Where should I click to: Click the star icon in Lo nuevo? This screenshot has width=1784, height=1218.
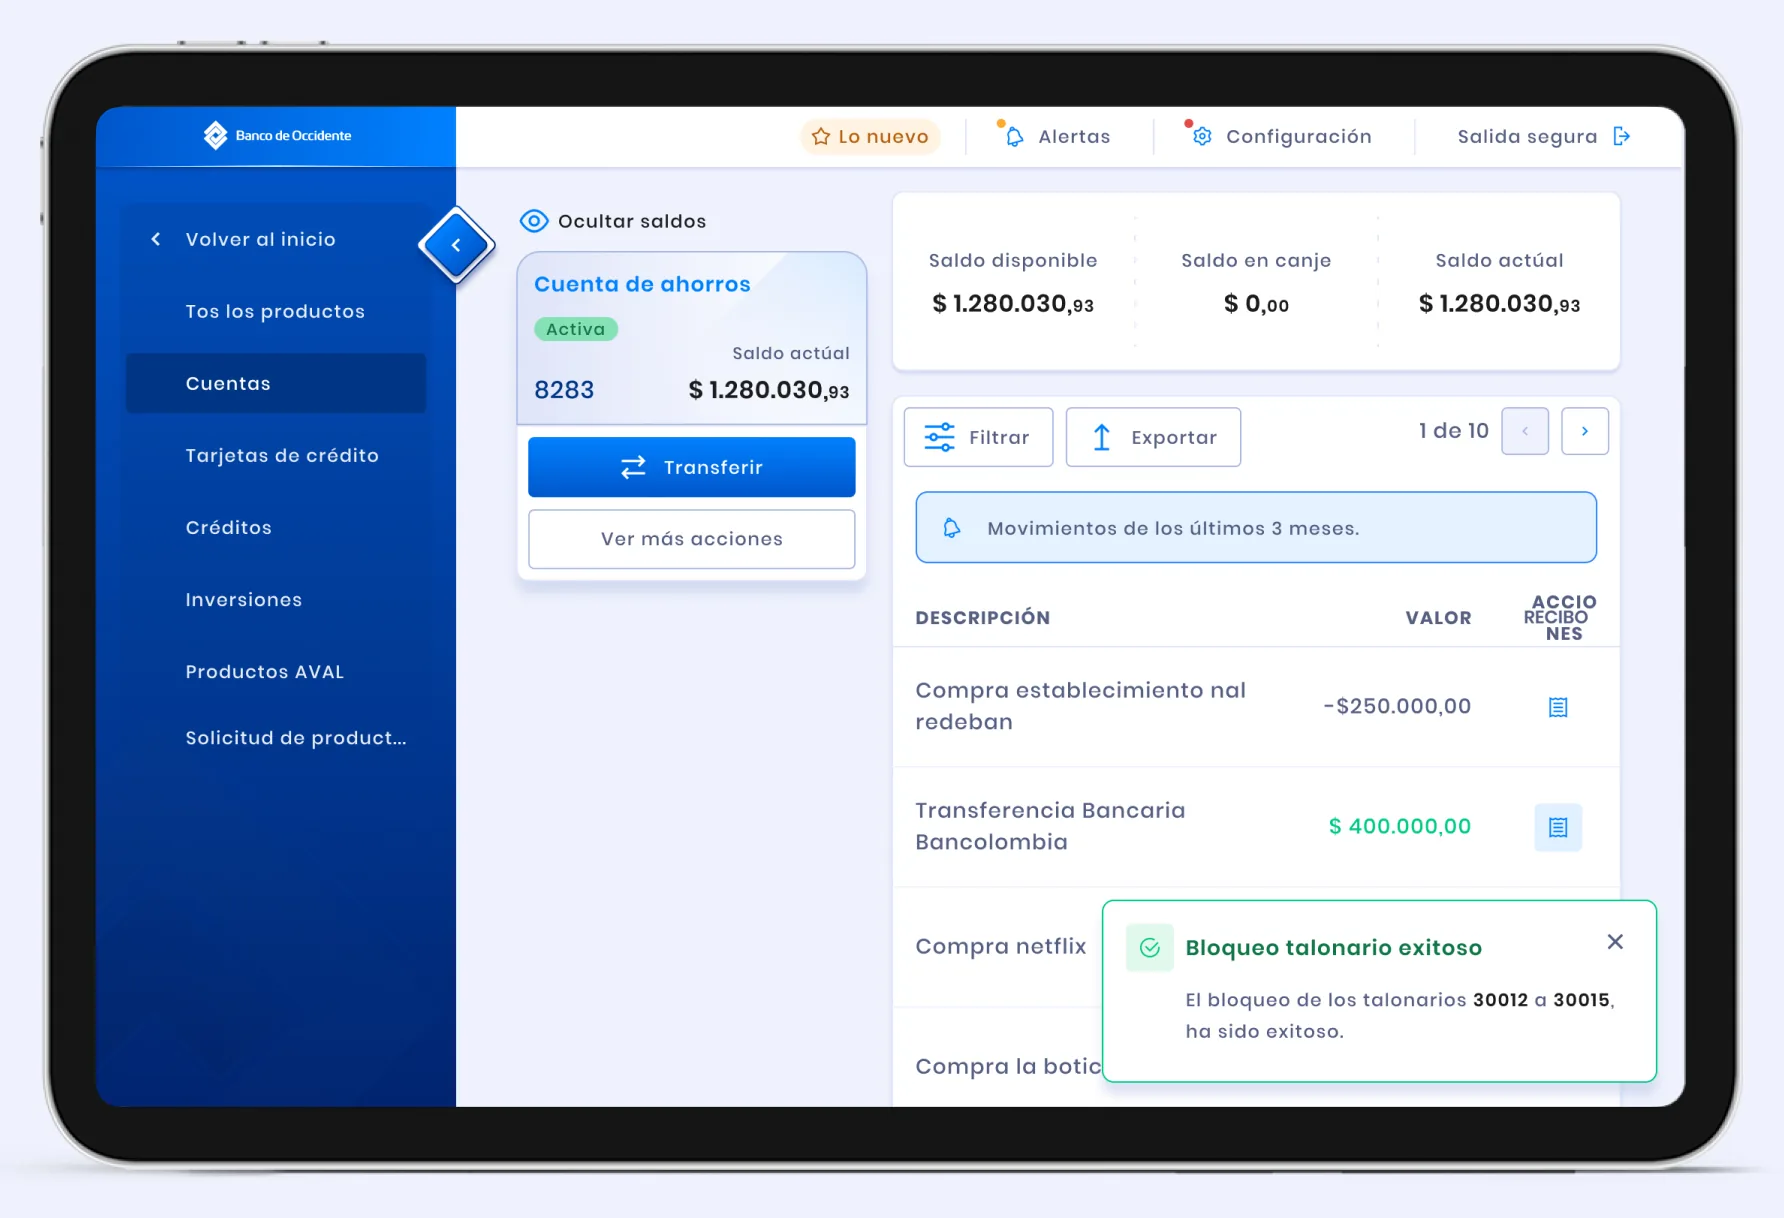pos(821,136)
